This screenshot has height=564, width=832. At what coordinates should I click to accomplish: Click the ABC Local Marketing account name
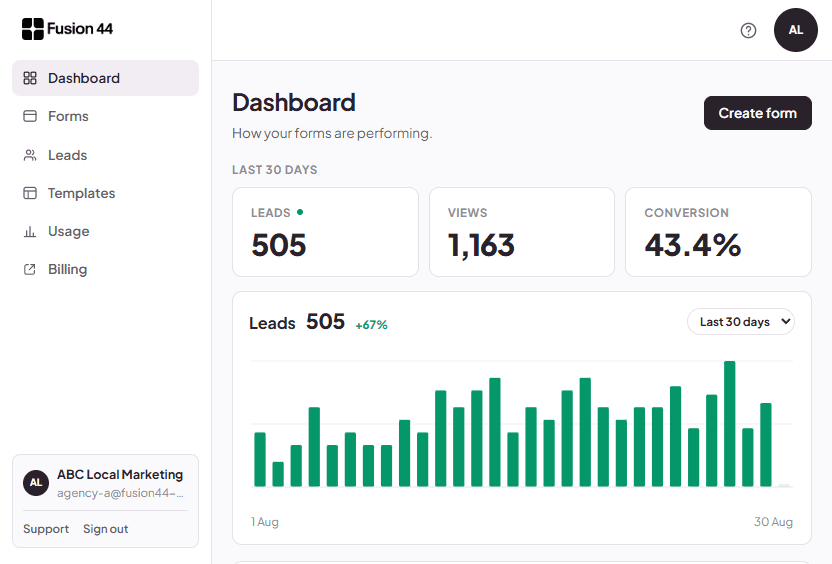pyautogui.click(x=120, y=474)
